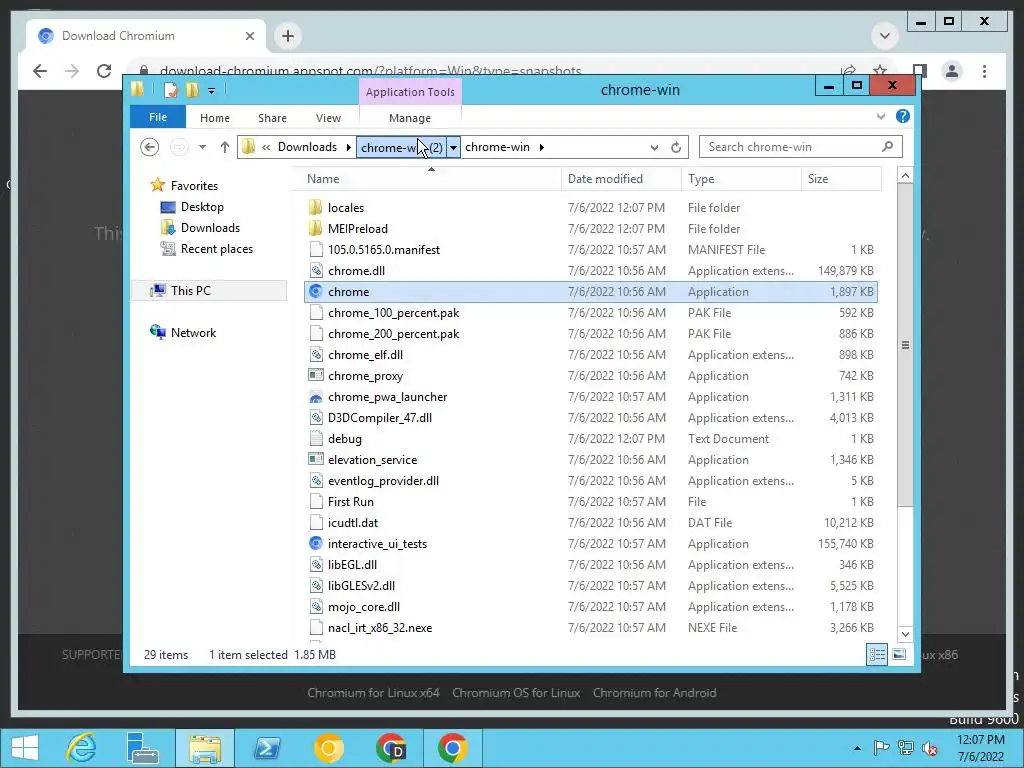Open Chrome profile avatar button
This screenshot has height=768, width=1024.
pyautogui.click(x=952, y=71)
